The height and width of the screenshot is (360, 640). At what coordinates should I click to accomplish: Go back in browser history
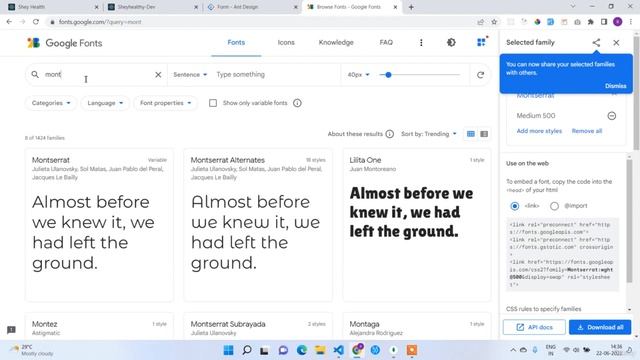tap(9, 22)
